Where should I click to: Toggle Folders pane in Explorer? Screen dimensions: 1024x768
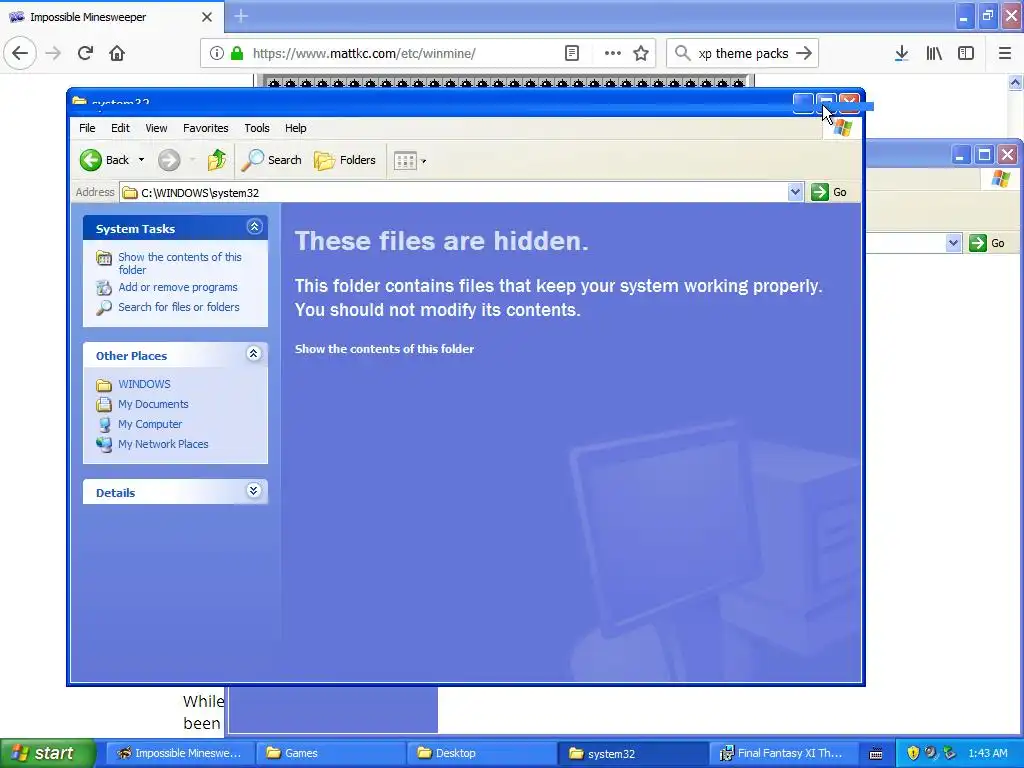point(345,160)
